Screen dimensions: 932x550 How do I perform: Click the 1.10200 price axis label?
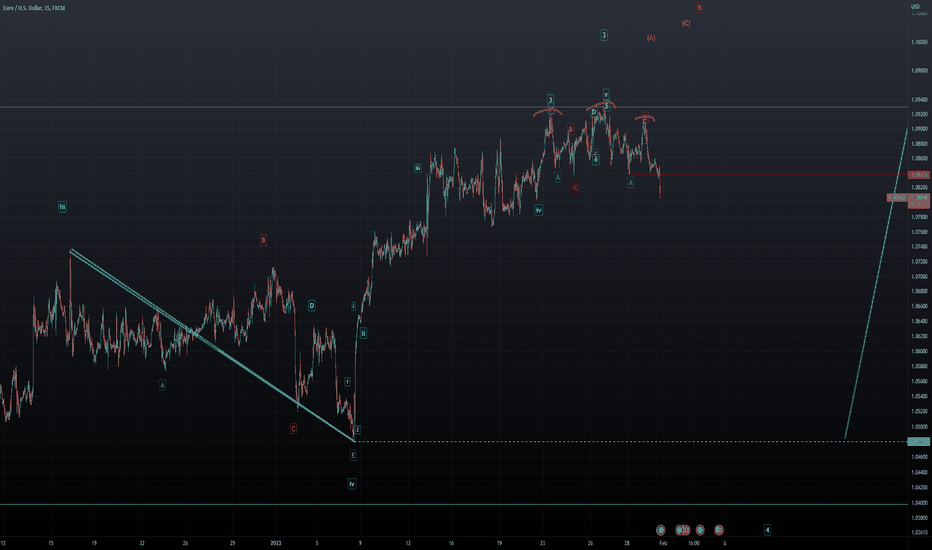(x=919, y=42)
